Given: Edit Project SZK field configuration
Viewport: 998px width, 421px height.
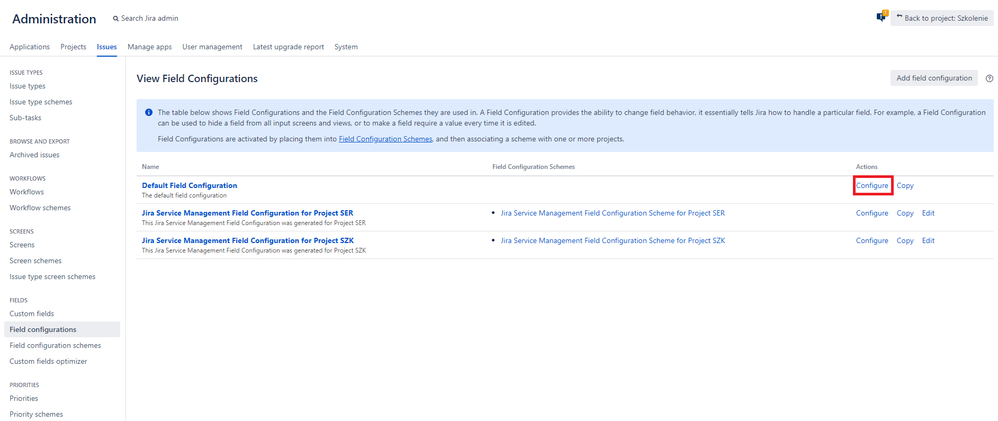Looking at the screenshot, I should click(x=928, y=240).
